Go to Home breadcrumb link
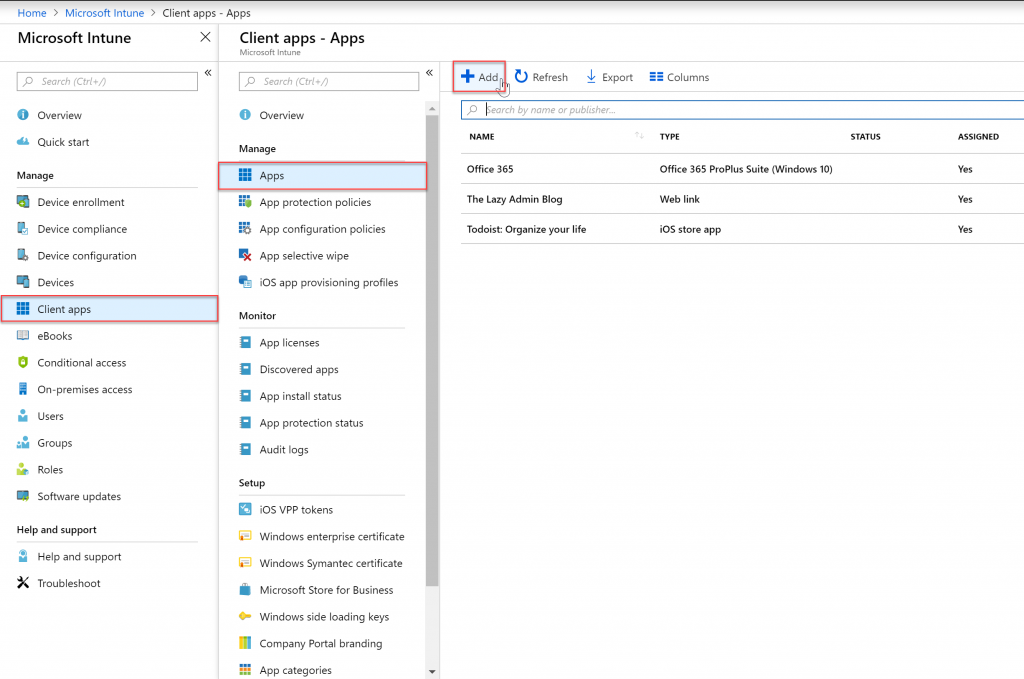 32,12
